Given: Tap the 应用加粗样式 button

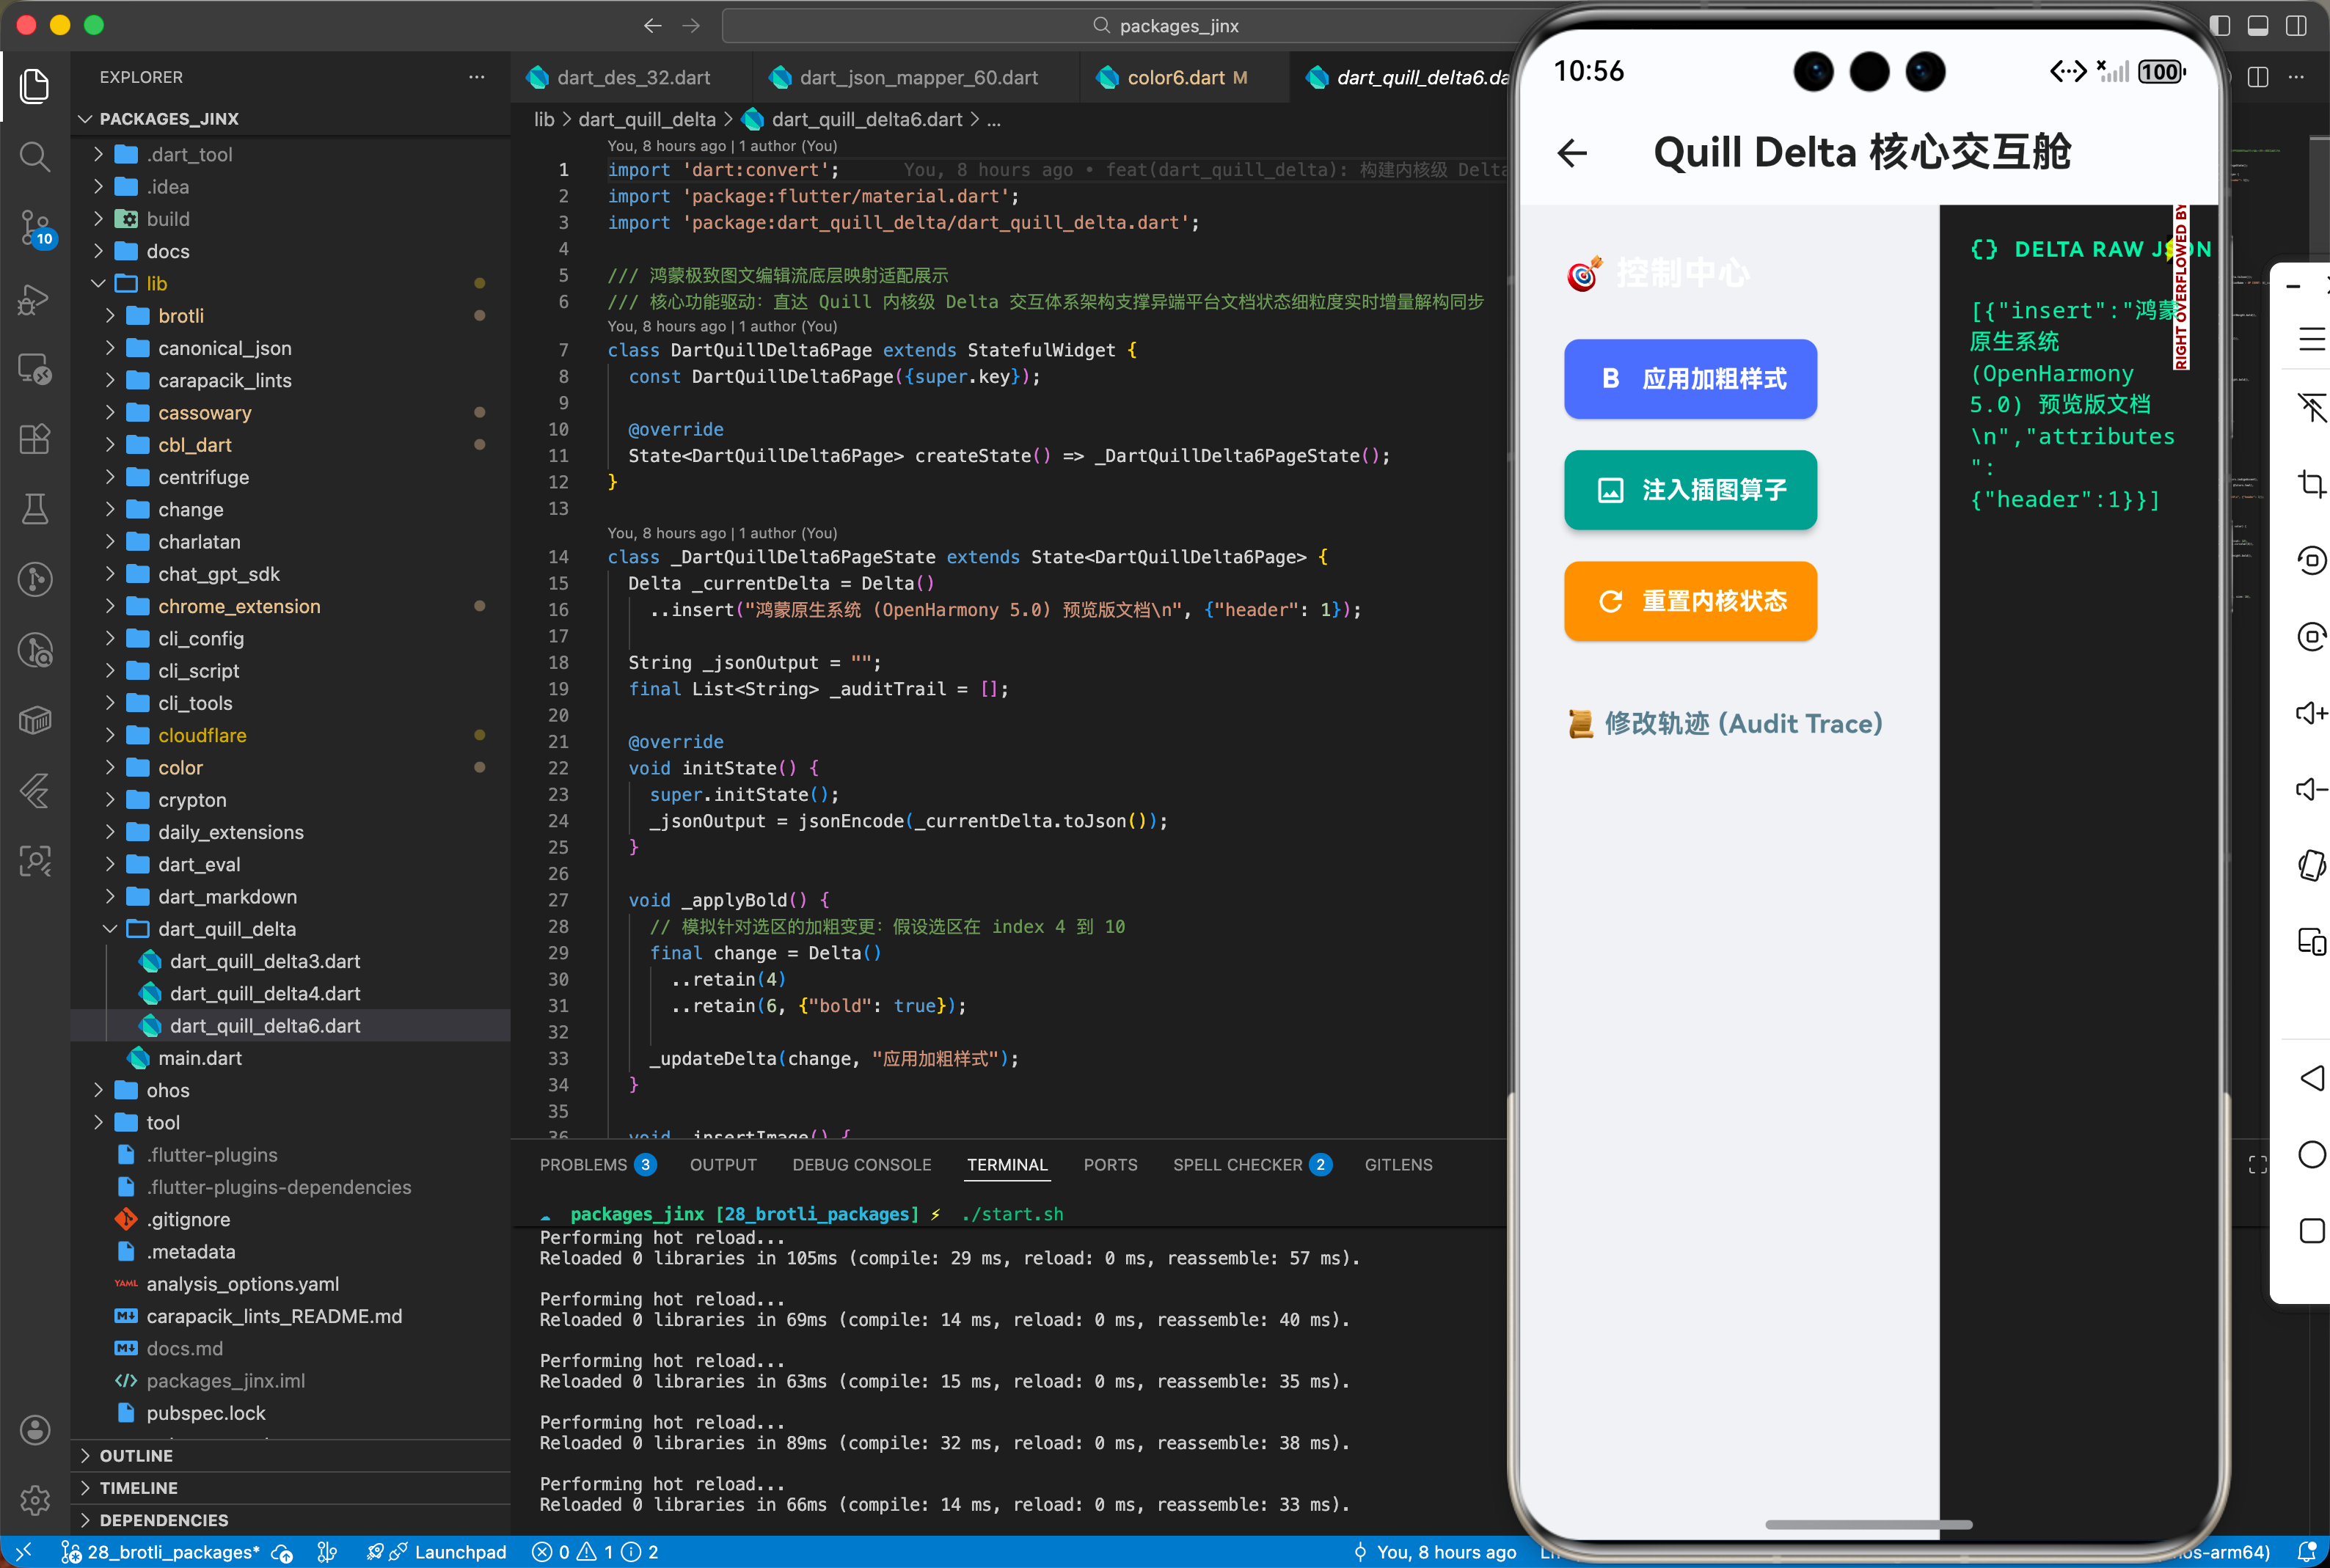Looking at the screenshot, I should 1690,379.
